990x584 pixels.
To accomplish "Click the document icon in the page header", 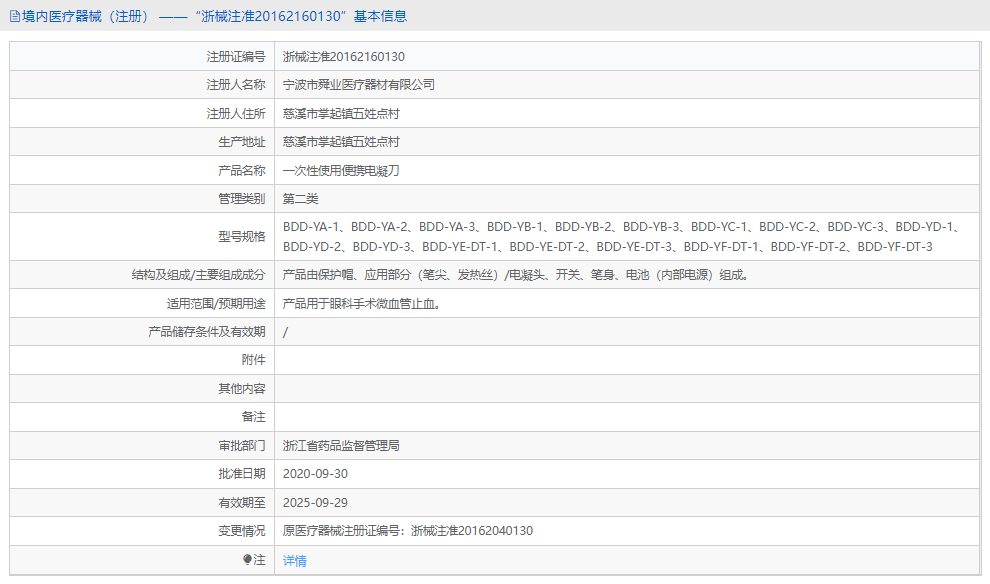I will (x=15, y=16).
